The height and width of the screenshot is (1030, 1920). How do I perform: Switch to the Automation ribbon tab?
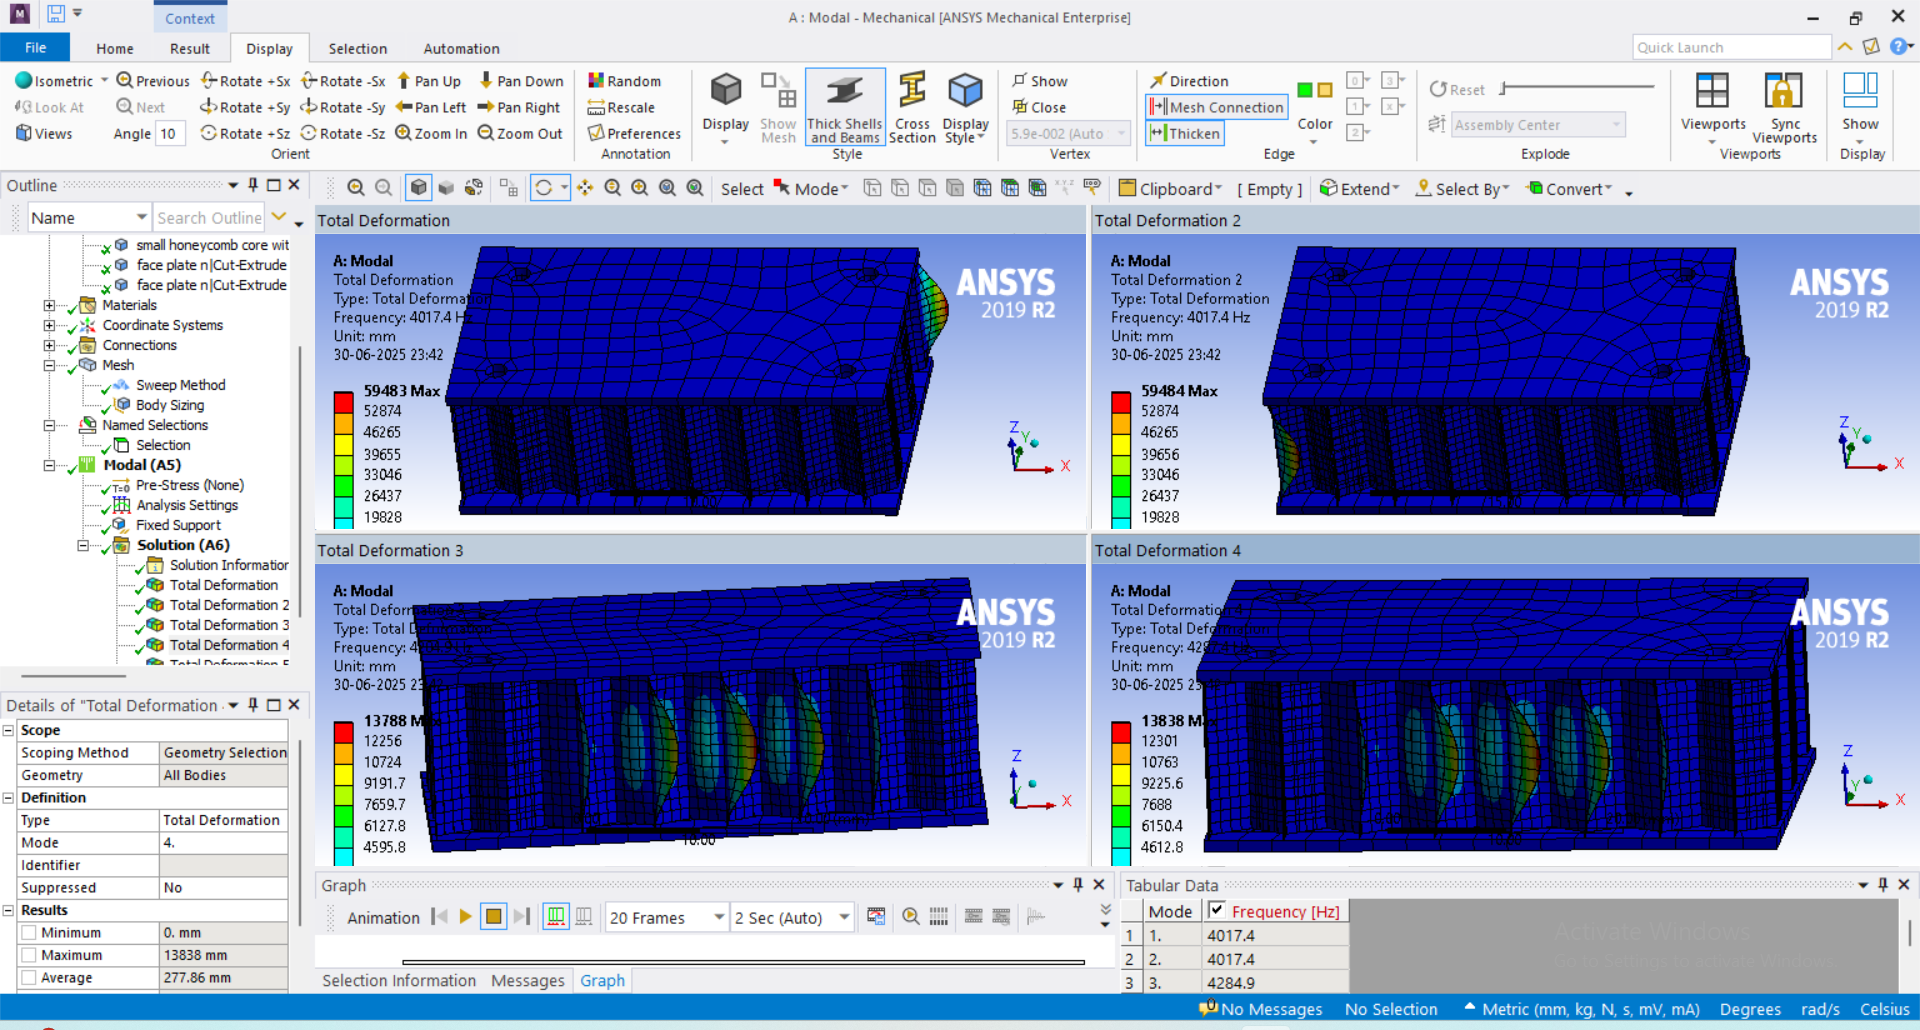(x=461, y=48)
